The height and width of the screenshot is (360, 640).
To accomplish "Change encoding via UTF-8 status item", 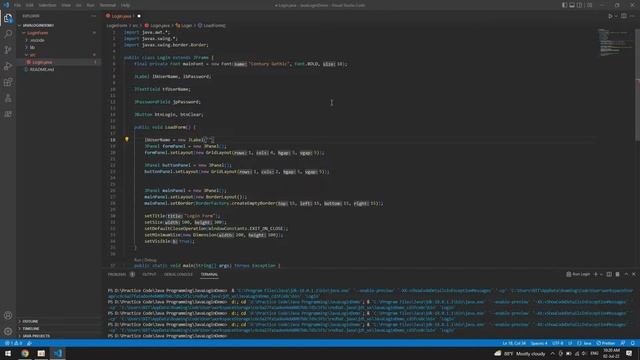I will tap(558, 343).
